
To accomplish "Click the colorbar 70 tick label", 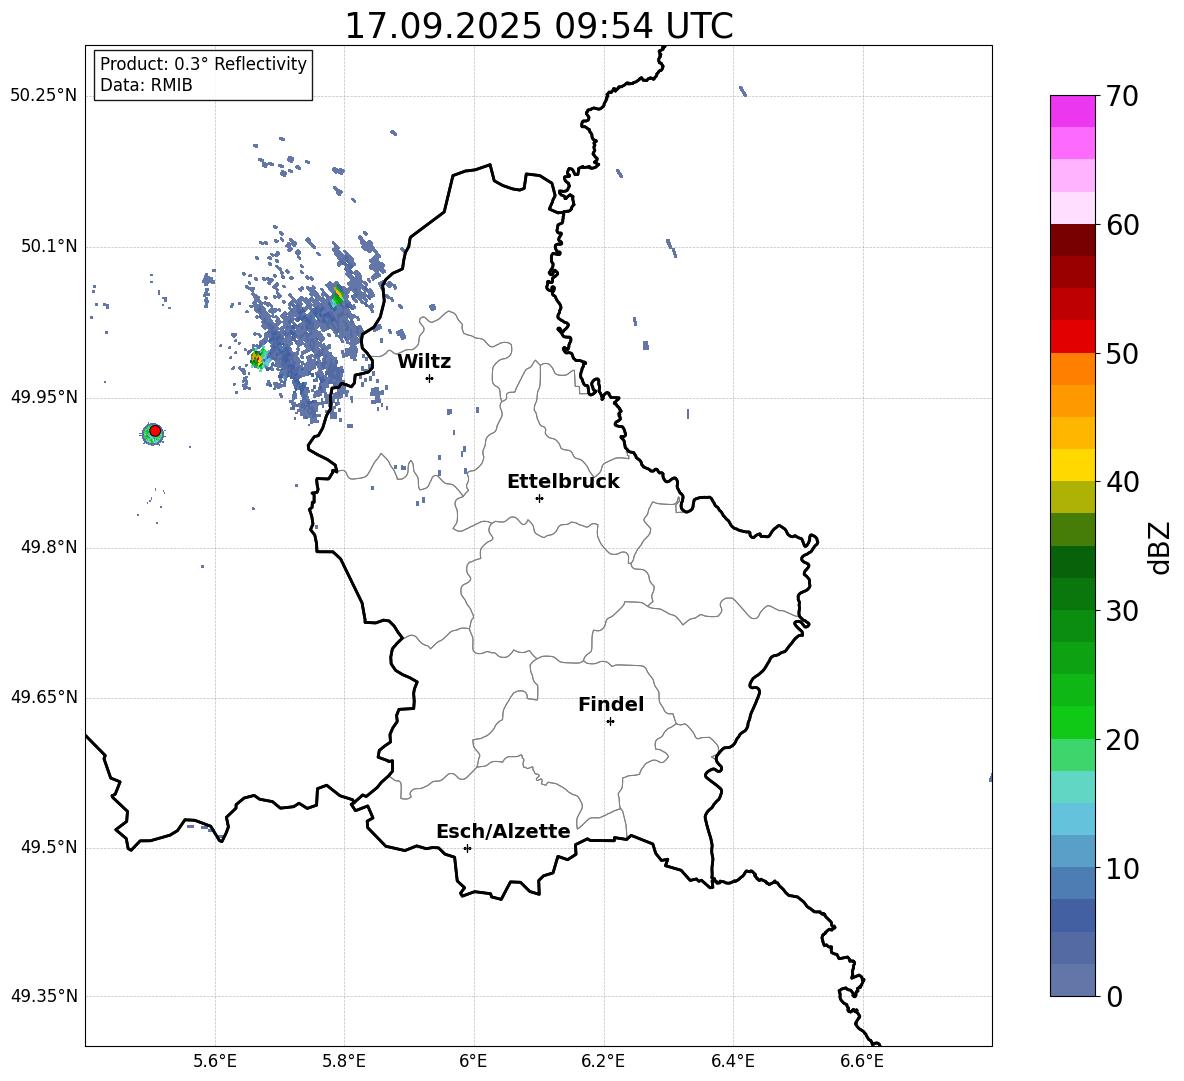I will (x=1123, y=96).
